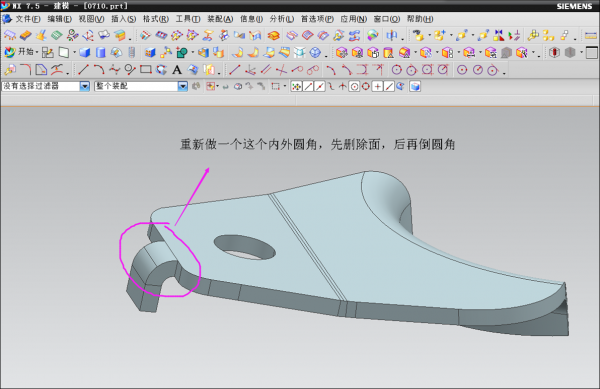This screenshot has width=600, height=389.
Task: Open the 文件(F) menu
Action: pos(28,19)
